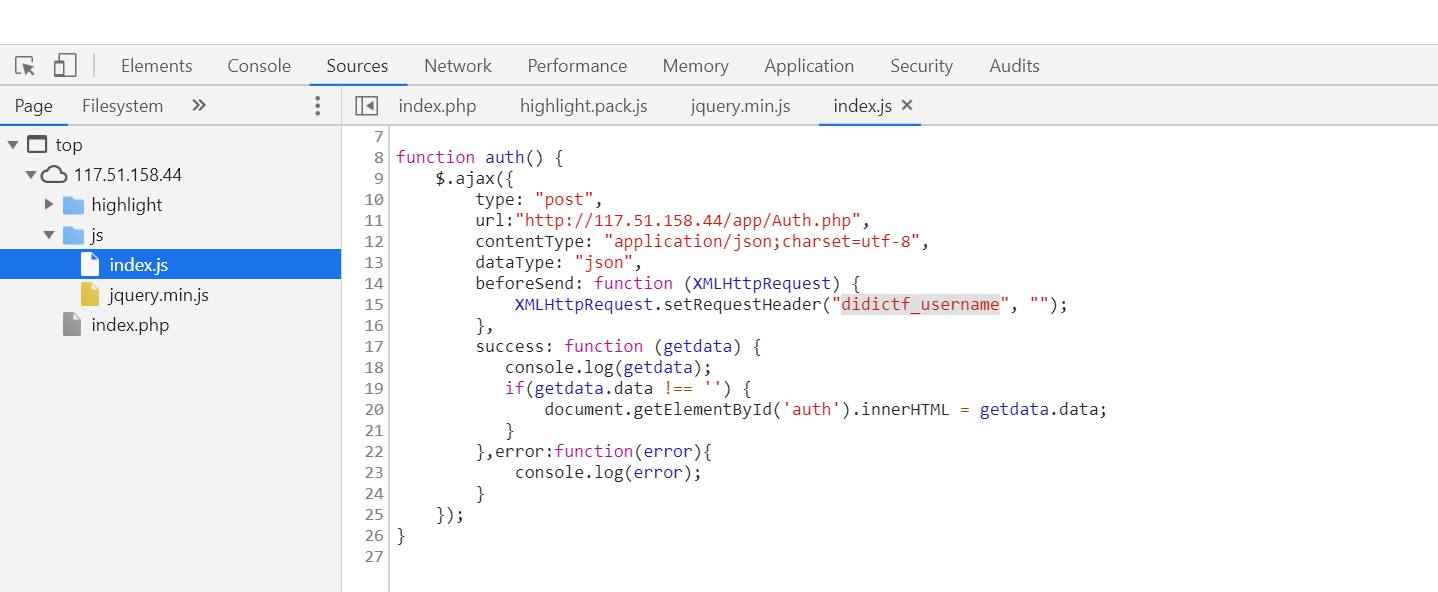Image resolution: width=1438 pixels, height=592 pixels.
Task: Show more navigator tabs chevron
Action: pos(199,105)
